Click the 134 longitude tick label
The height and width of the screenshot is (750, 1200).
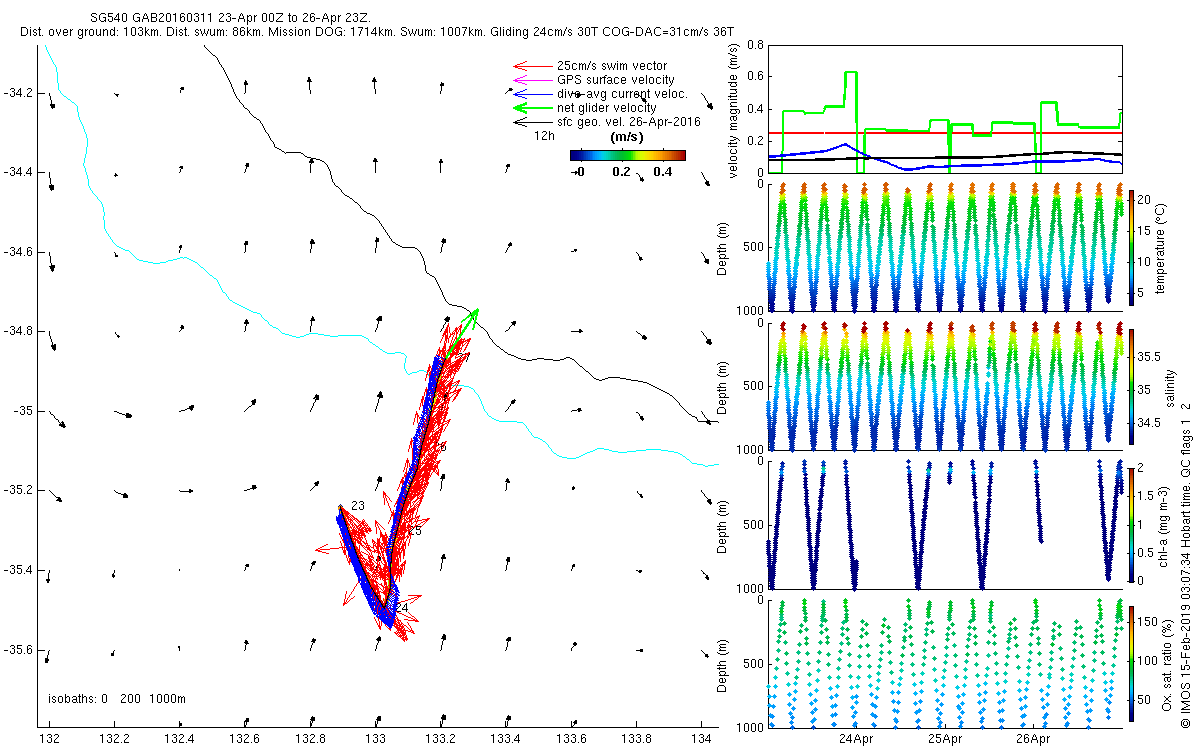[702, 740]
